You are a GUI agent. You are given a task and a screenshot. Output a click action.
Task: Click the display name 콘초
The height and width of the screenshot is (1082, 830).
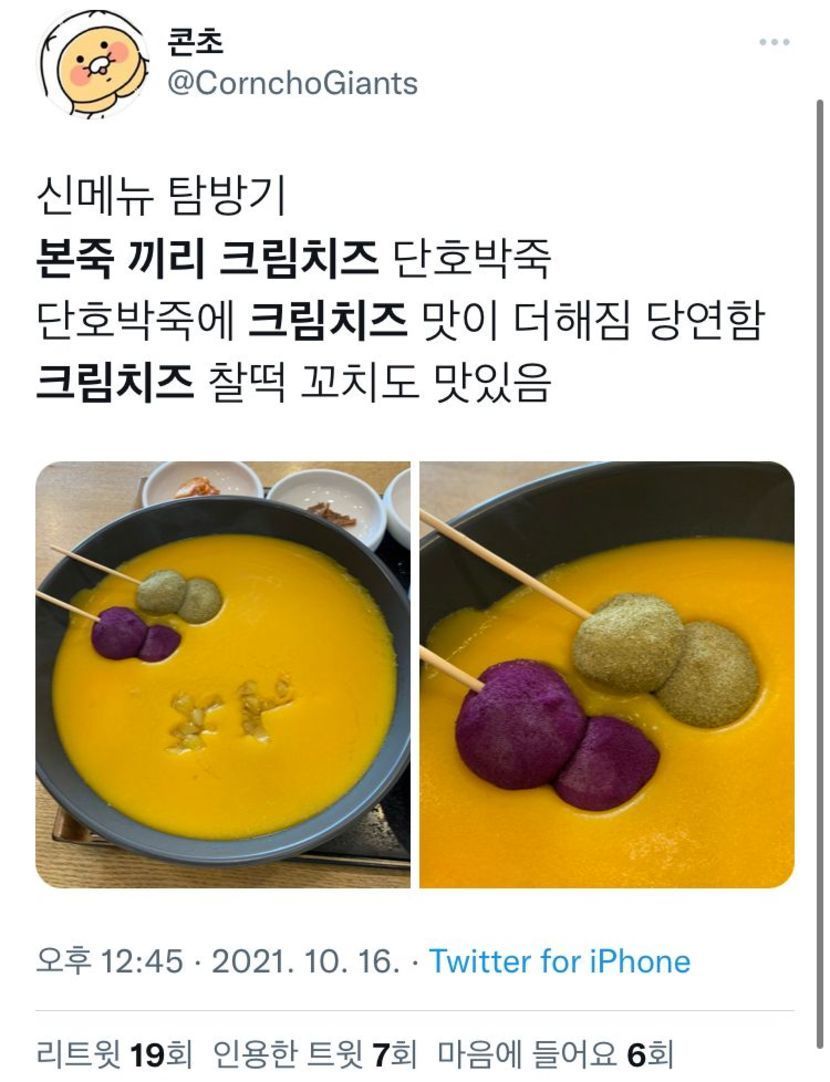click(x=196, y=41)
